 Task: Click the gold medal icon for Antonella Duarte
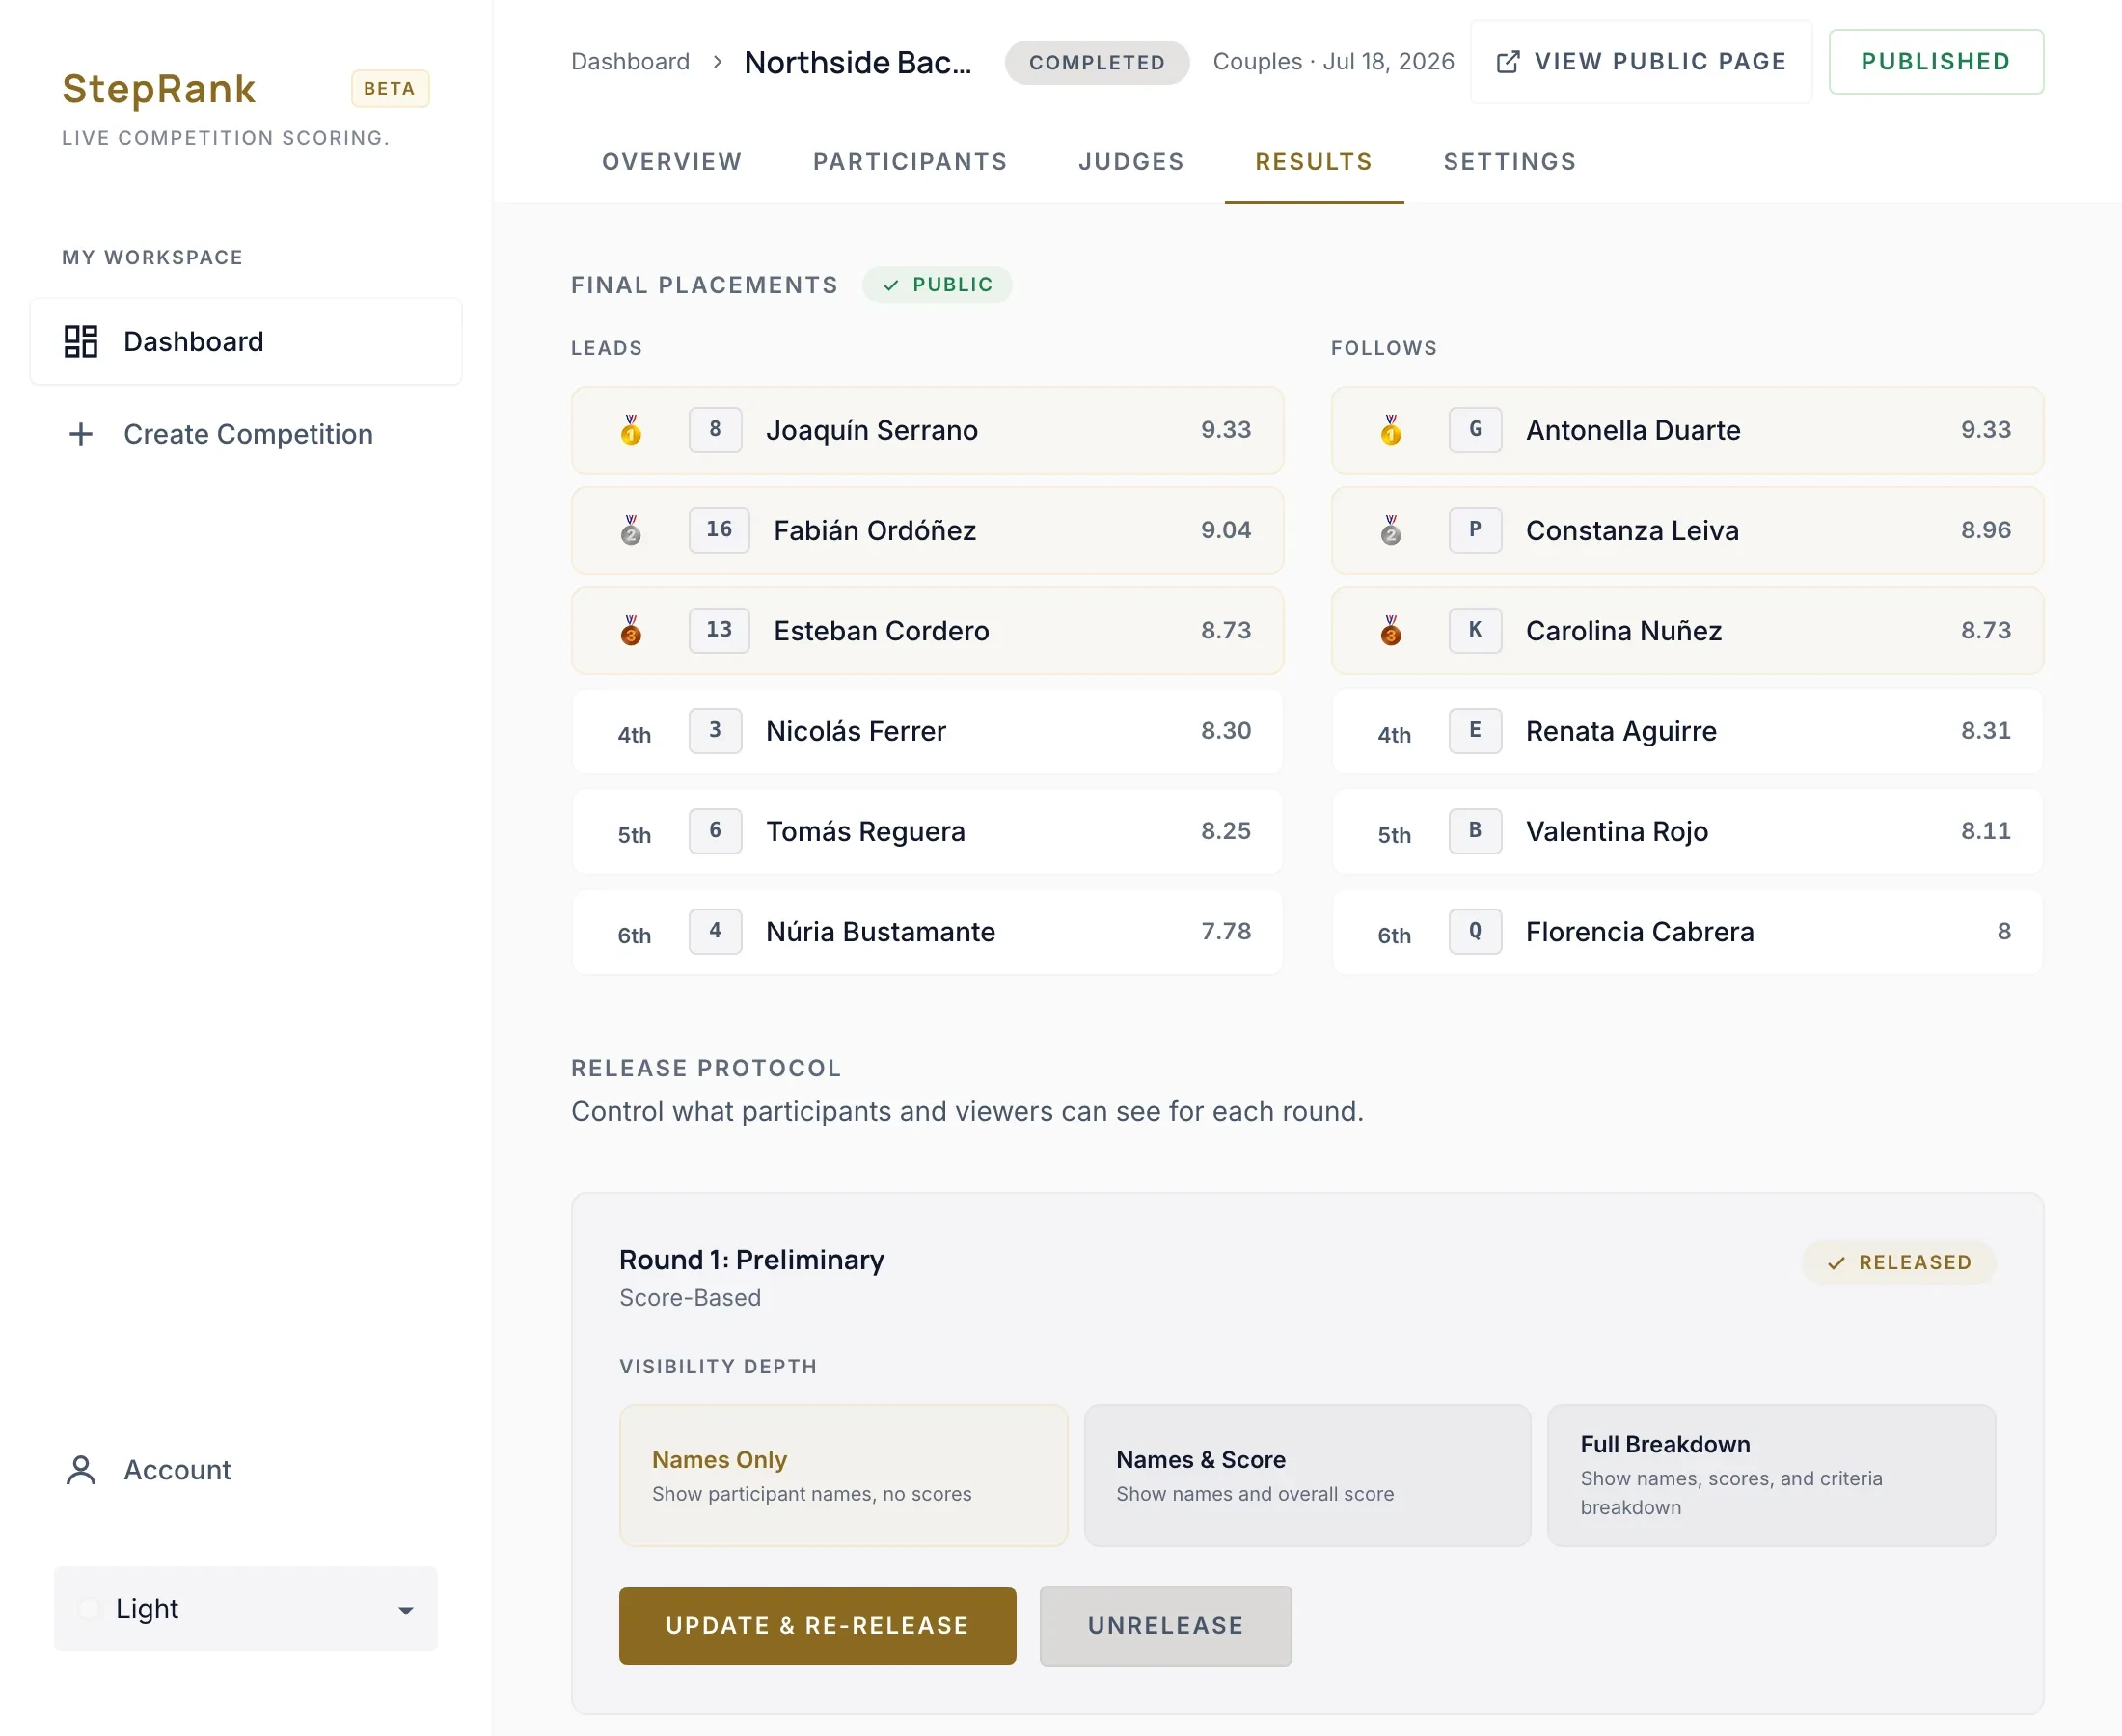[1391, 430]
